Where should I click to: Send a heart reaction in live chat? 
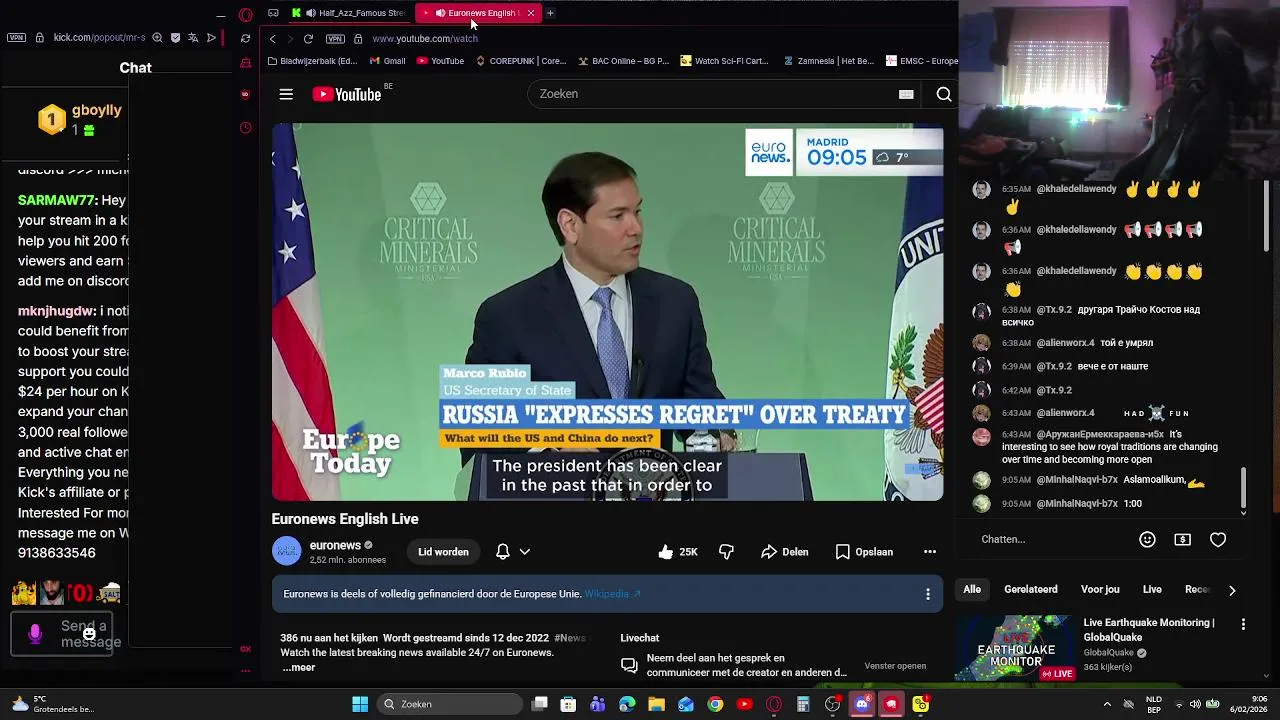(x=1218, y=539)
